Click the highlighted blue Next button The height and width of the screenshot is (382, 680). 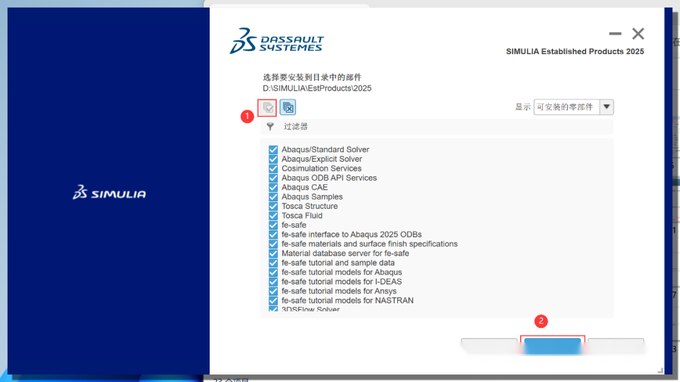point(552,346)
